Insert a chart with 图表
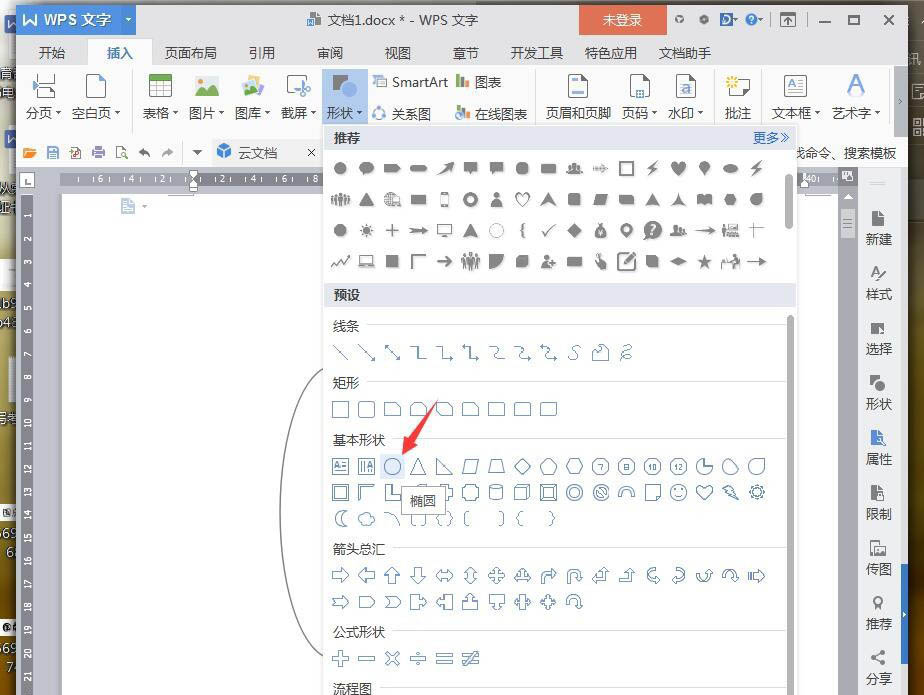The height and width of the screenshot is (695, 924). (x=479, y=82)
